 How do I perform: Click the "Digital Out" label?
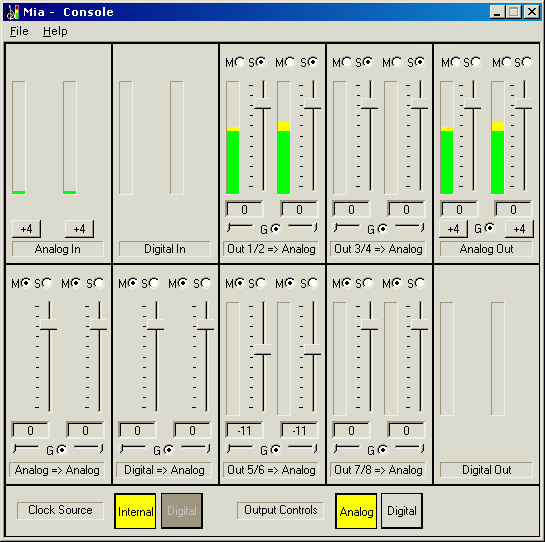486,470
